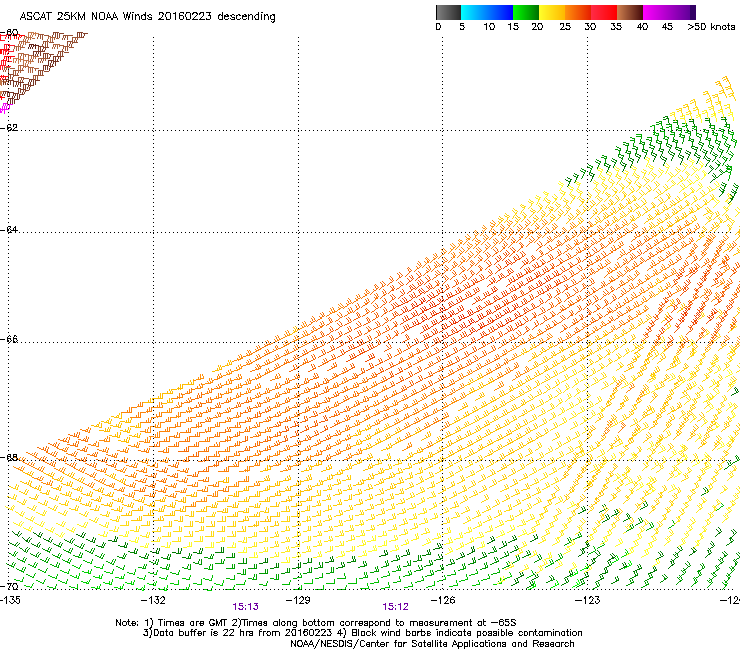Image resolution: width=740 pixels, height=650 pixels.
Task: Click the purple time stamp 15:13
Action: coord(245,607)
